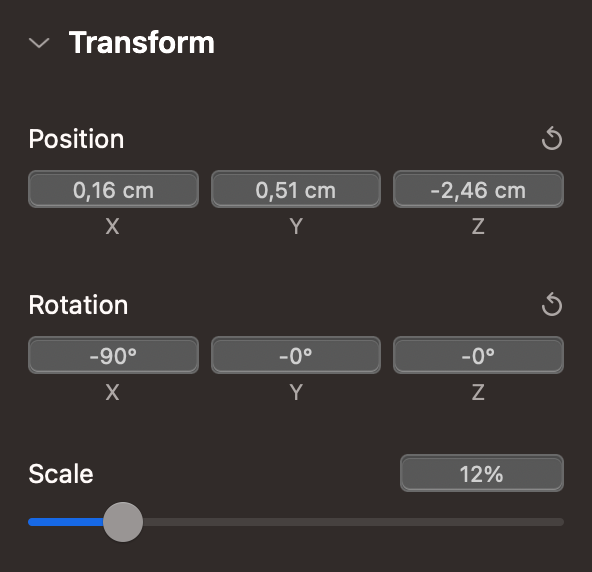Screen dimensions: 592x572
Task: Reset Position values with the undo arrow
Action: (x=552, y=139)
